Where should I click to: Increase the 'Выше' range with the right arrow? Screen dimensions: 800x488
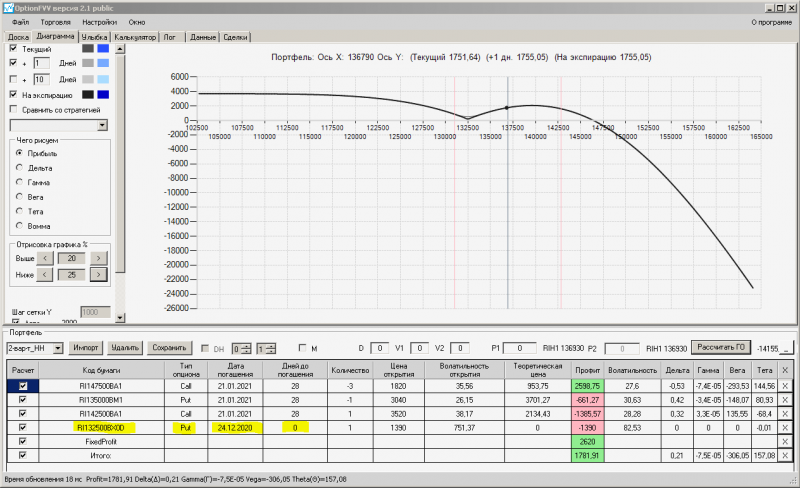coord(98,258)
